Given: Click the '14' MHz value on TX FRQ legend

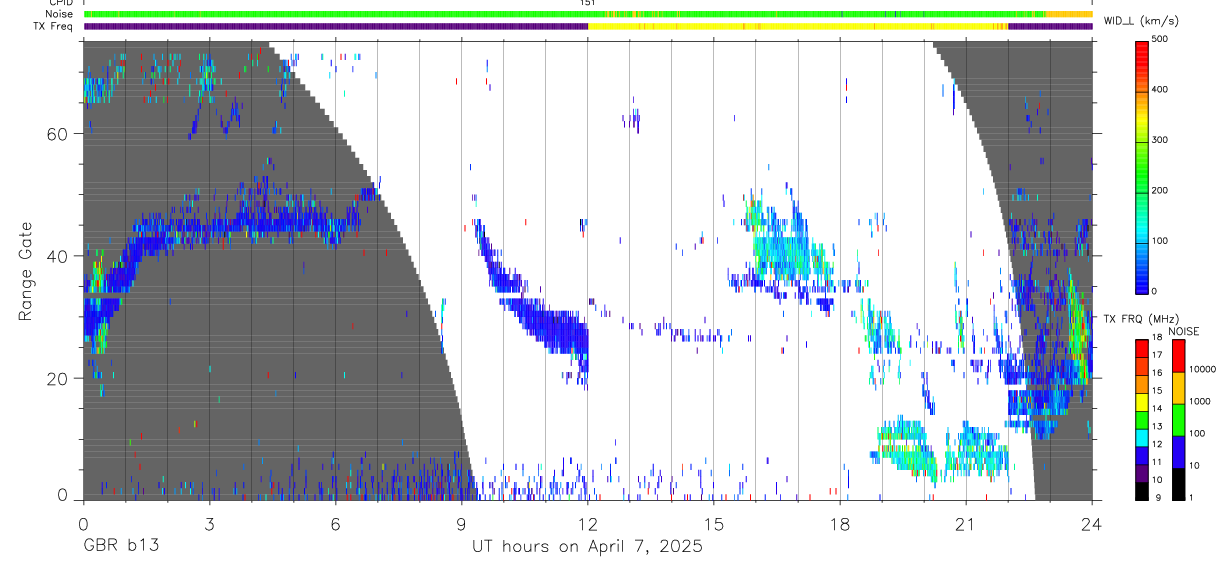Looking at the screenshot, I should (1159, 409).
